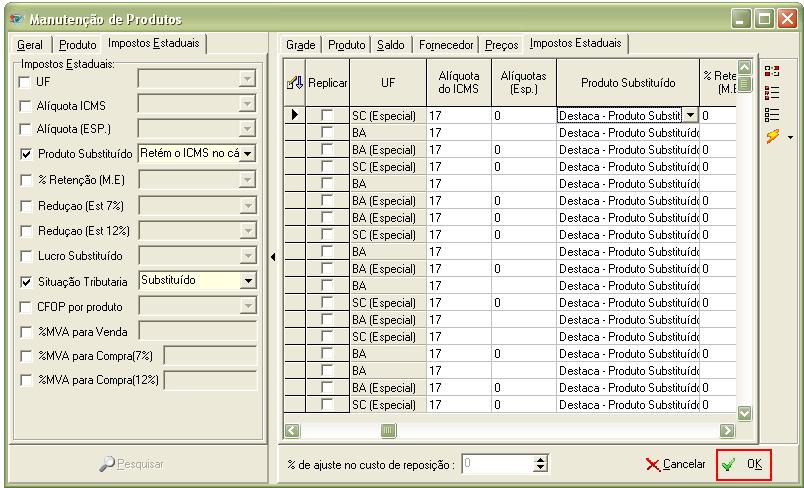Enable the UF filter checkbox
The height and width of the screenshot is (488, 804).
tap(24, 82)
